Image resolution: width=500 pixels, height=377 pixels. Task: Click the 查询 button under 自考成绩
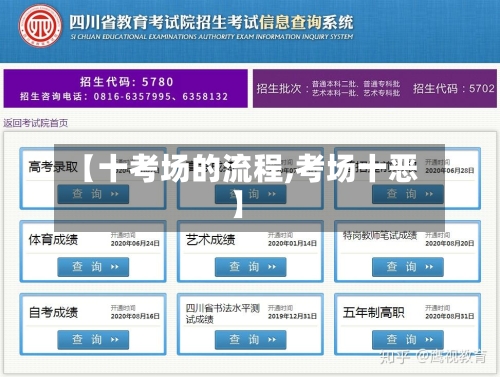(x=93, y=340)
